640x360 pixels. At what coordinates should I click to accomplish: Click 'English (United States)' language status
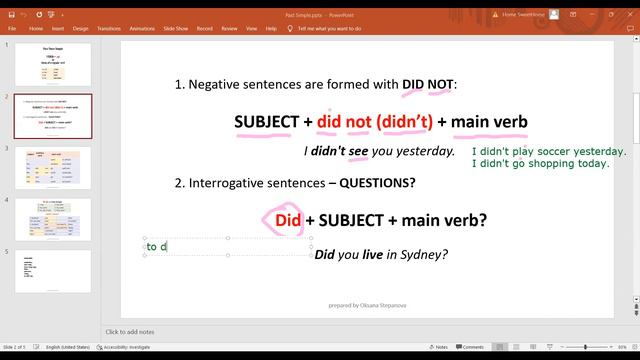(68, 347)
